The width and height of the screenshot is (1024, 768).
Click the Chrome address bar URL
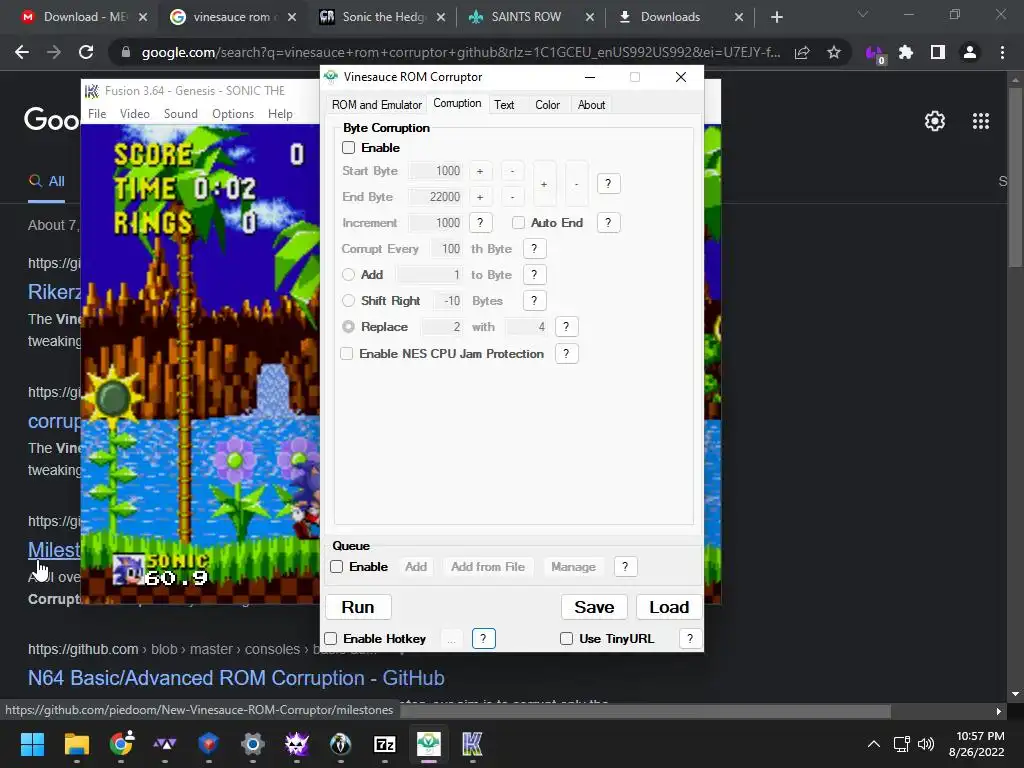460,52
